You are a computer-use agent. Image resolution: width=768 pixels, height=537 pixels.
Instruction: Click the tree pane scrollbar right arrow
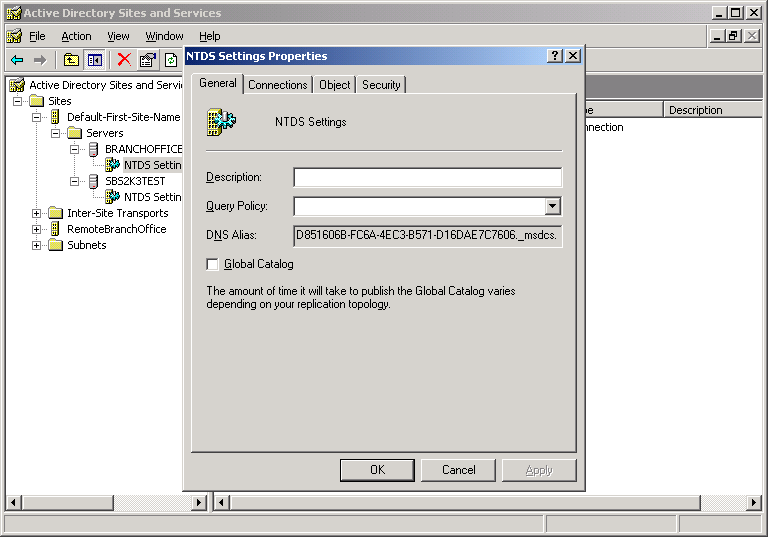pyautogui.click(x=199, y=502)
